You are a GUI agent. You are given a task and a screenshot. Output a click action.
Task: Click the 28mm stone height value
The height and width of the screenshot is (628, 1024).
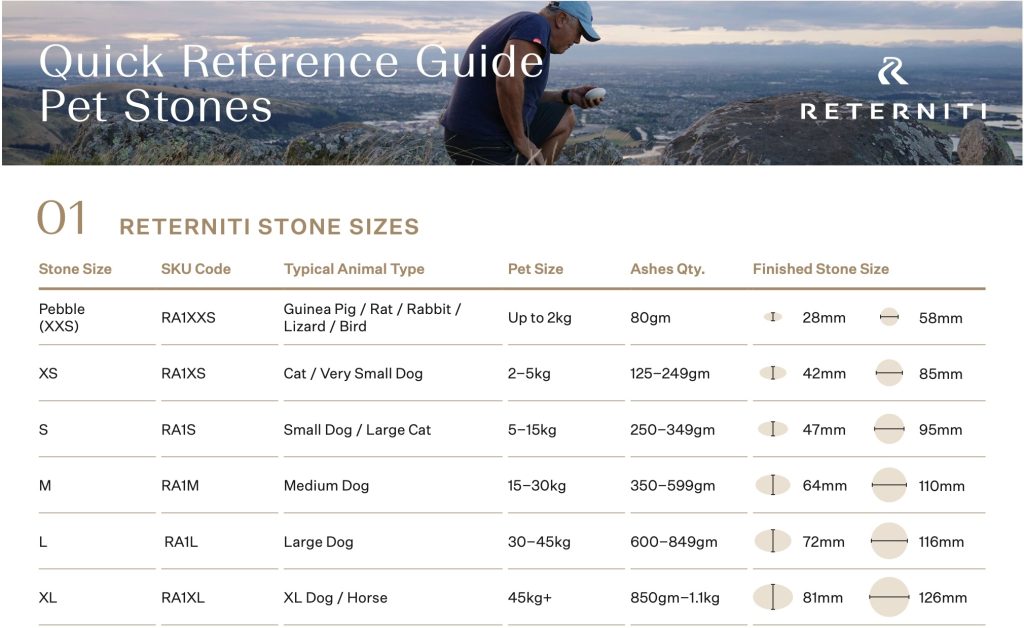pyautogui.click(x=824, y=318)
